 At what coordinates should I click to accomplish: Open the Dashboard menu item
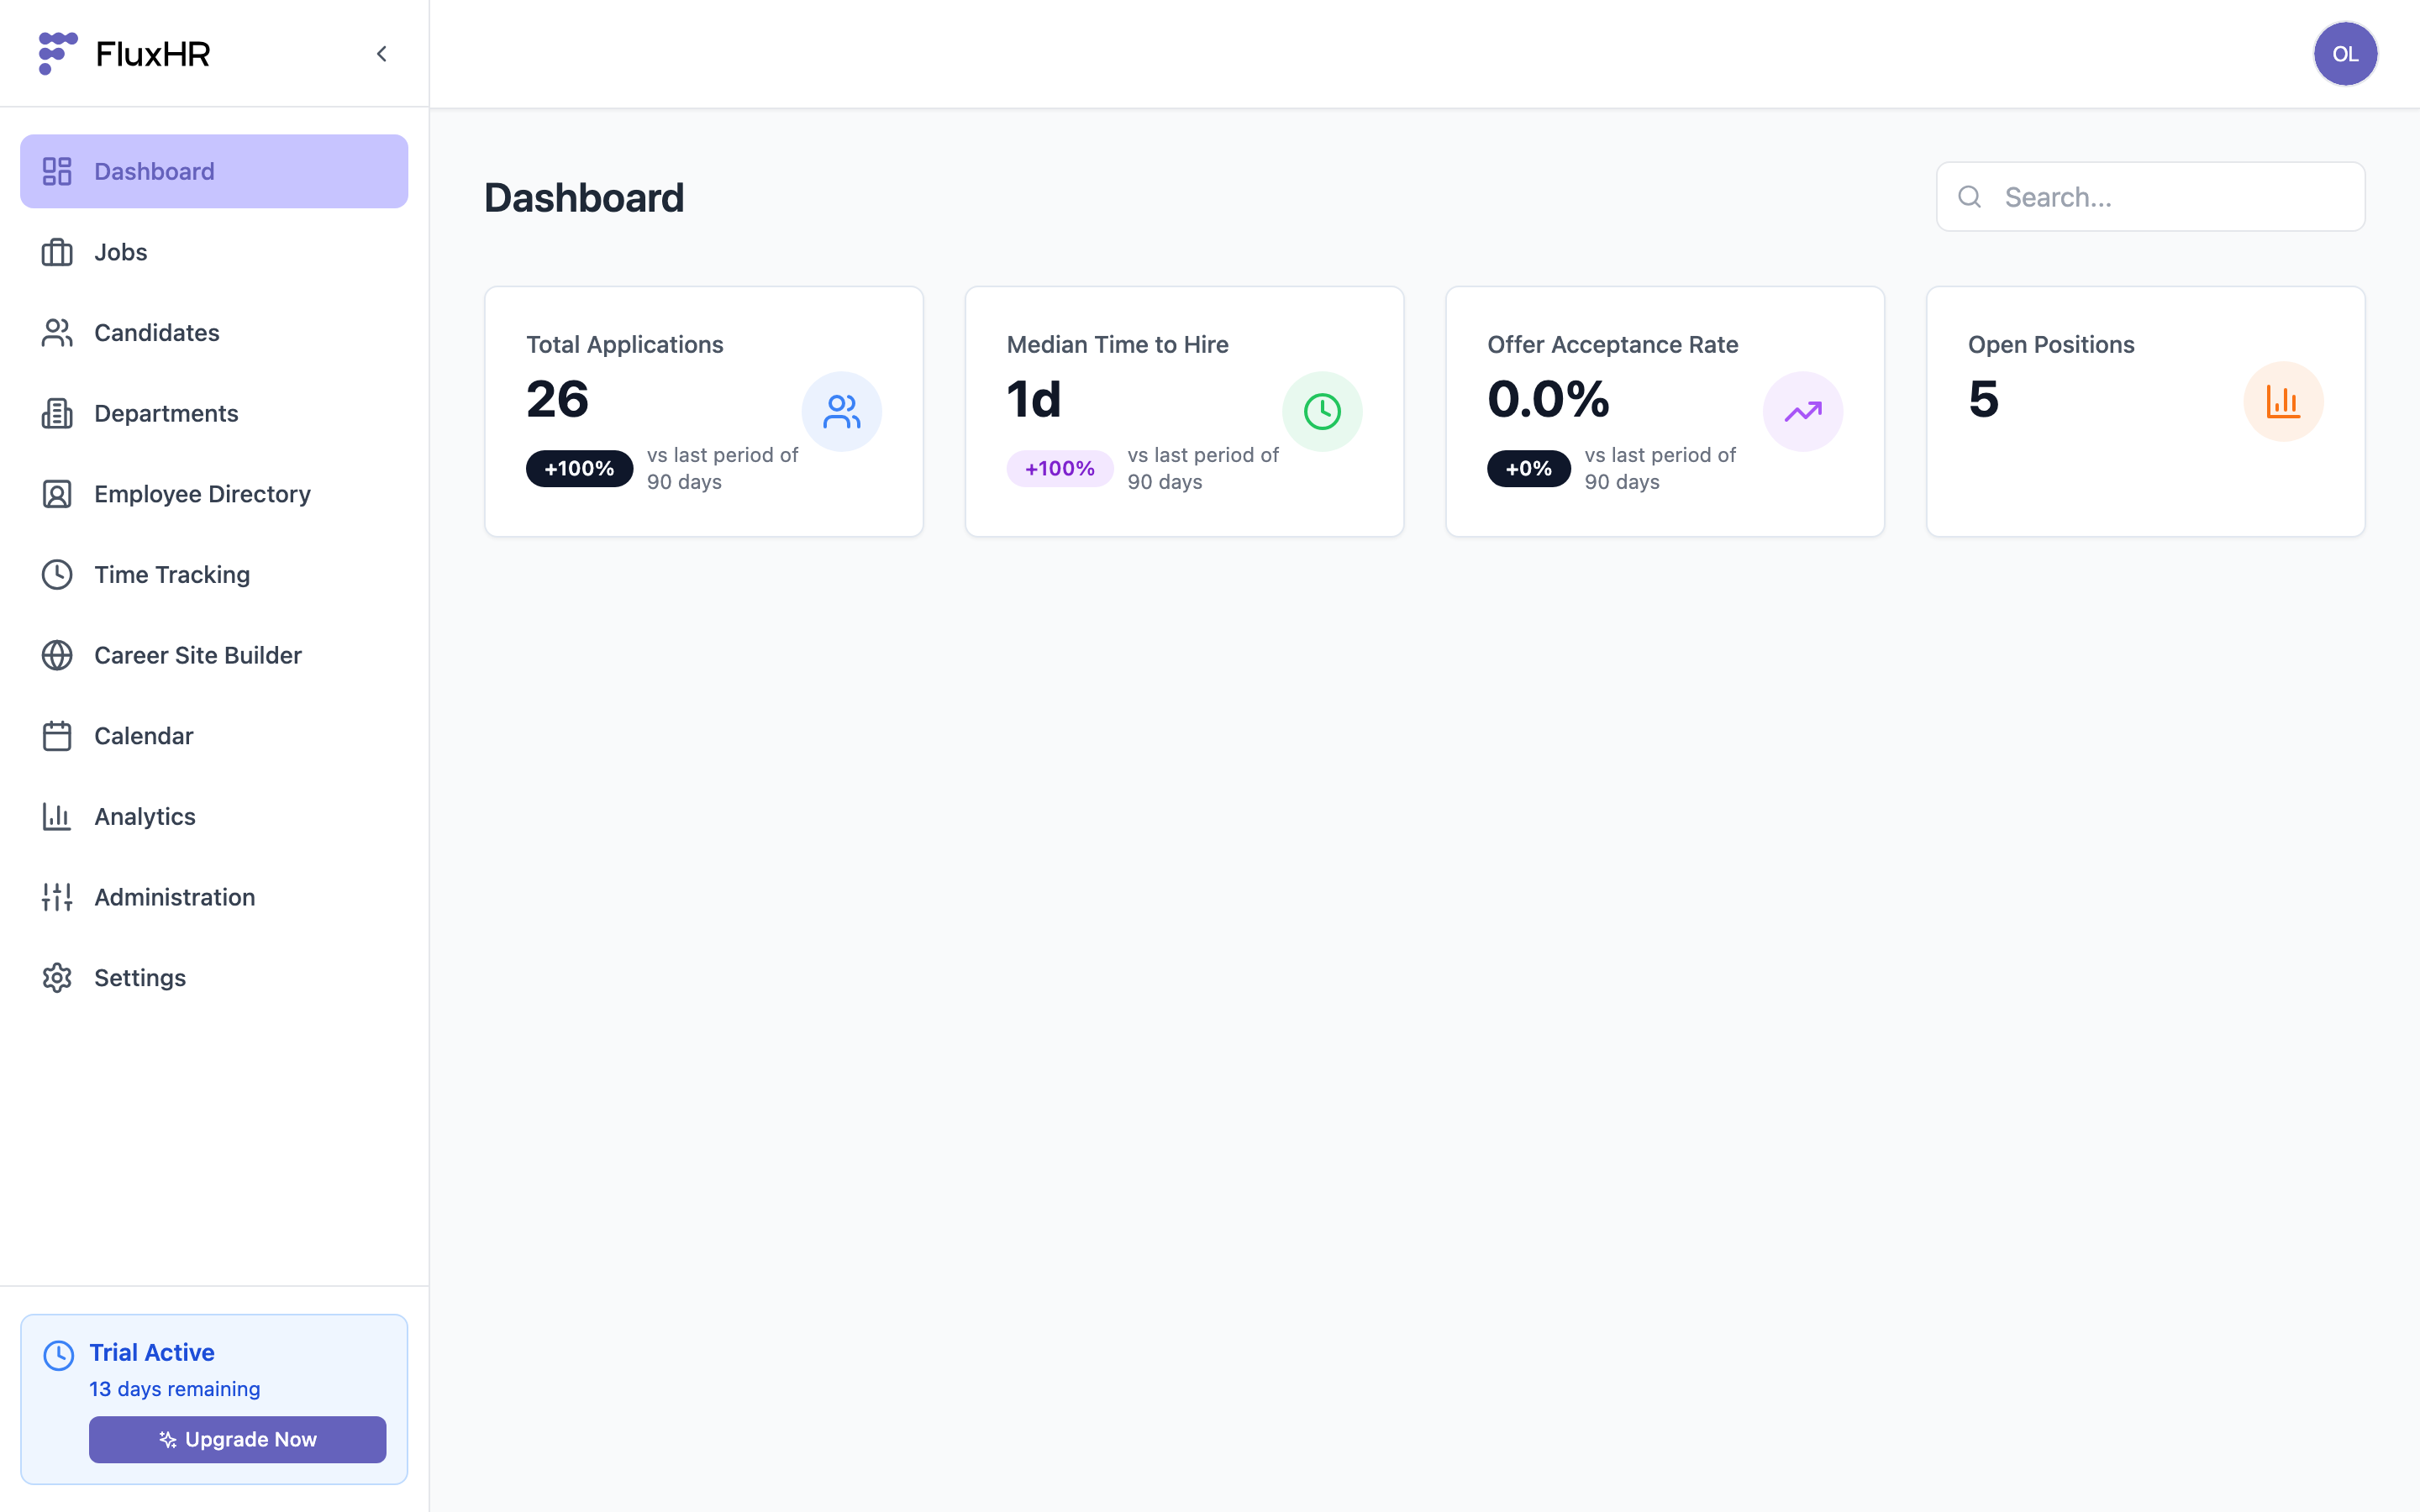click(214, 171)
